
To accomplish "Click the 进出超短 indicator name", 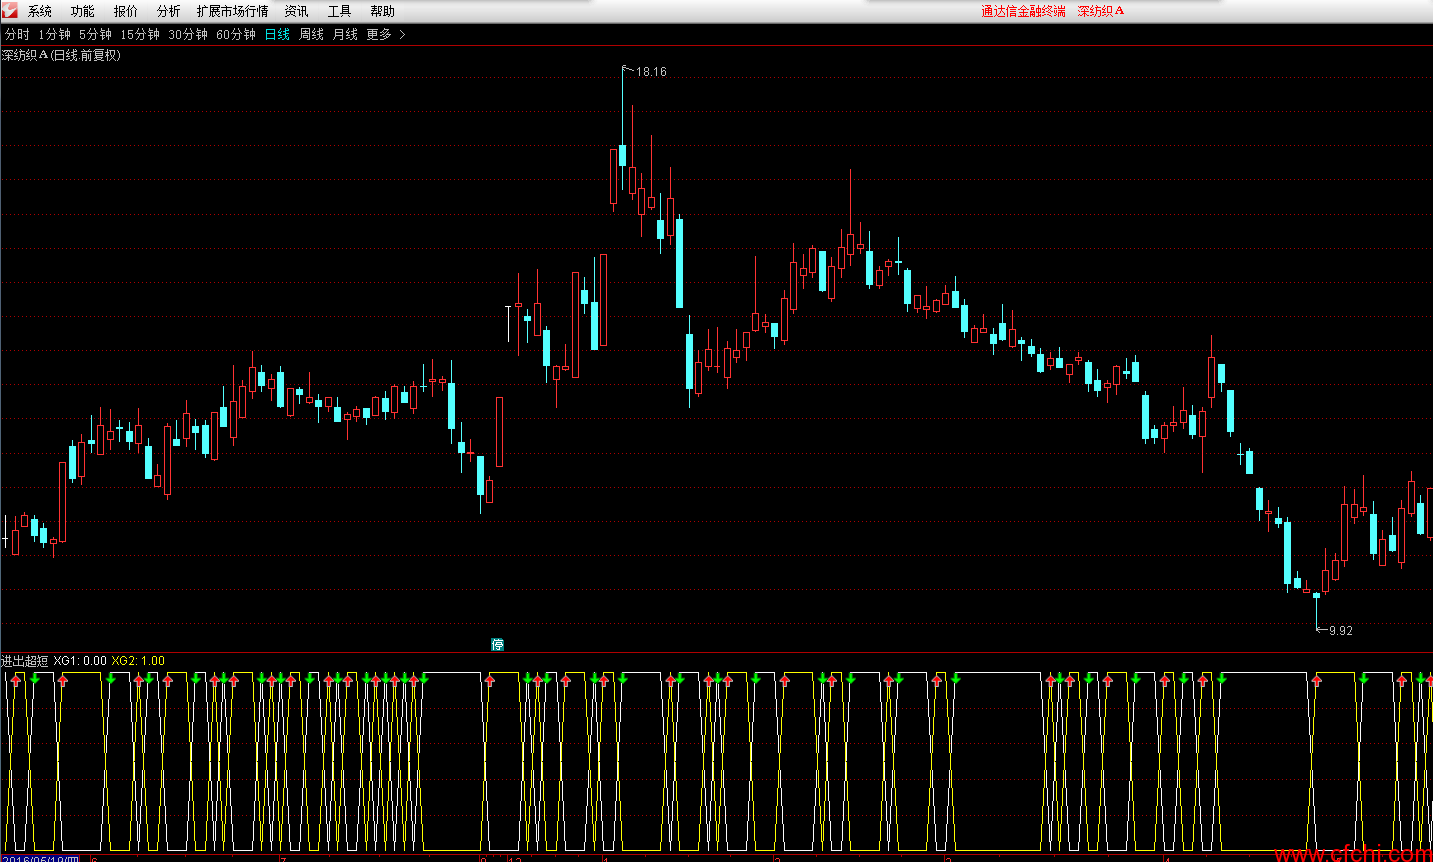I will [x=25, y=661].
